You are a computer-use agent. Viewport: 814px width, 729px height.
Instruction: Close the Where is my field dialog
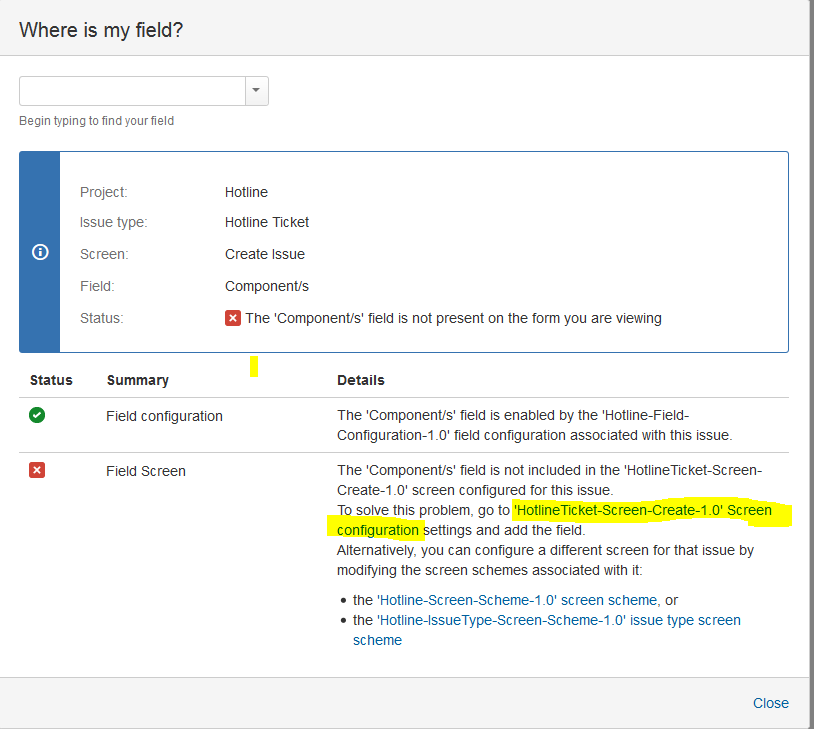pos(770,703)
